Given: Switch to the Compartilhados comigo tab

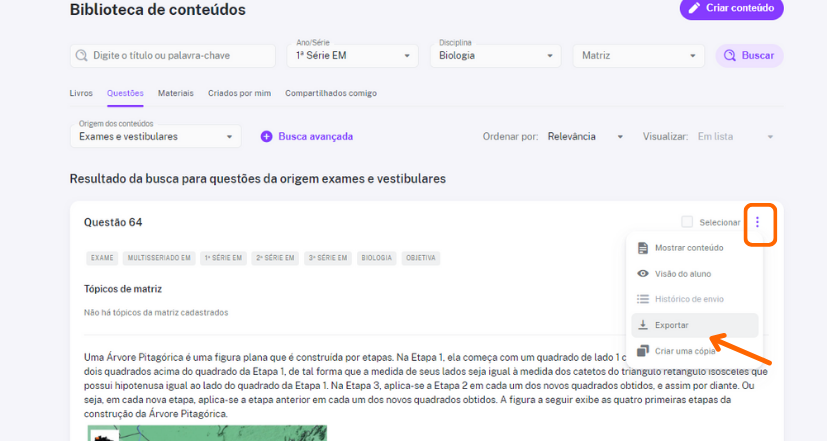Looking at the screenshot, I should click(331, 93).
